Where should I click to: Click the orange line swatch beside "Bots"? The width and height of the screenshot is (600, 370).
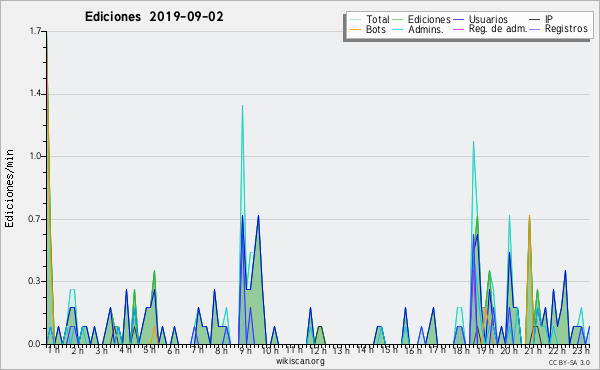coord(355,29)
